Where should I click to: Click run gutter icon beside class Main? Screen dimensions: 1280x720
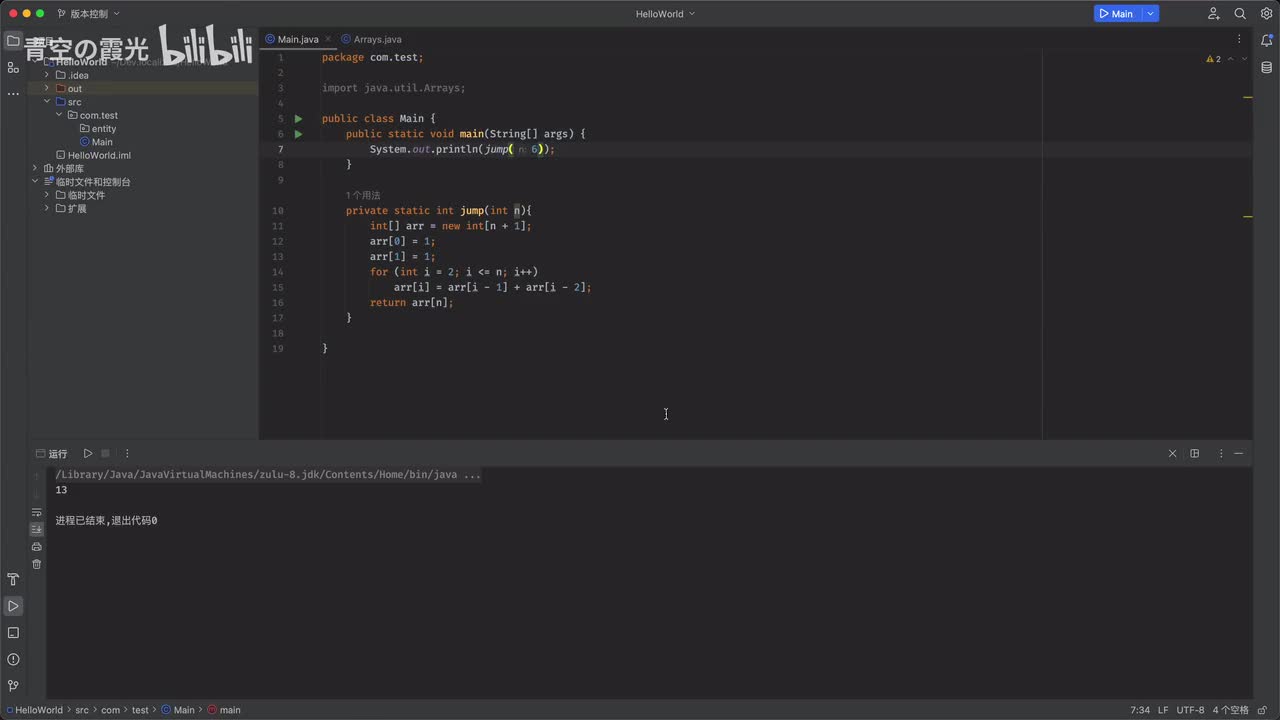(298, 119)
